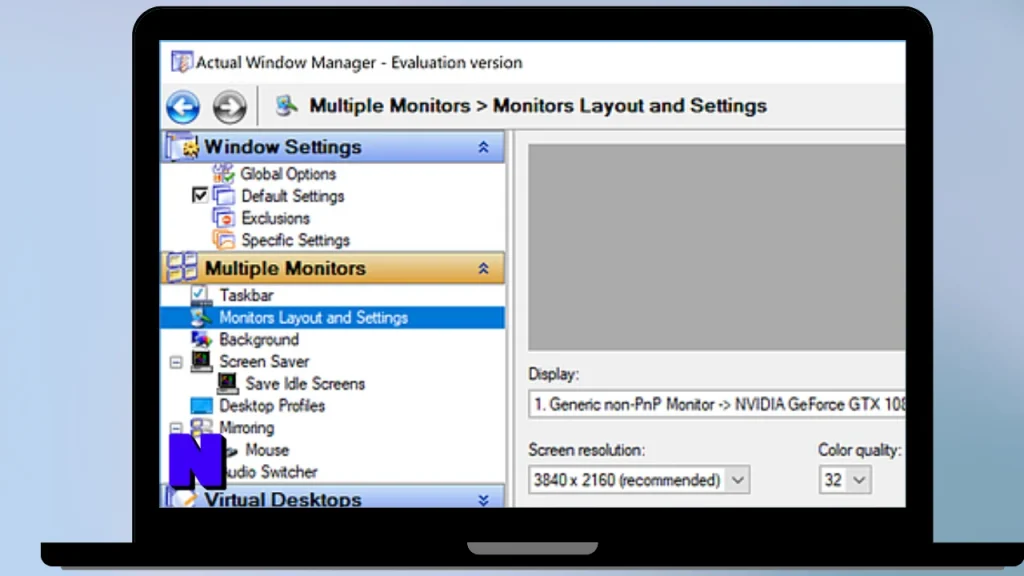The width and height of the screenshot is (1024, 576).
Task: Select Taskbar under Multiple Monitors
Action: point(246,295)
